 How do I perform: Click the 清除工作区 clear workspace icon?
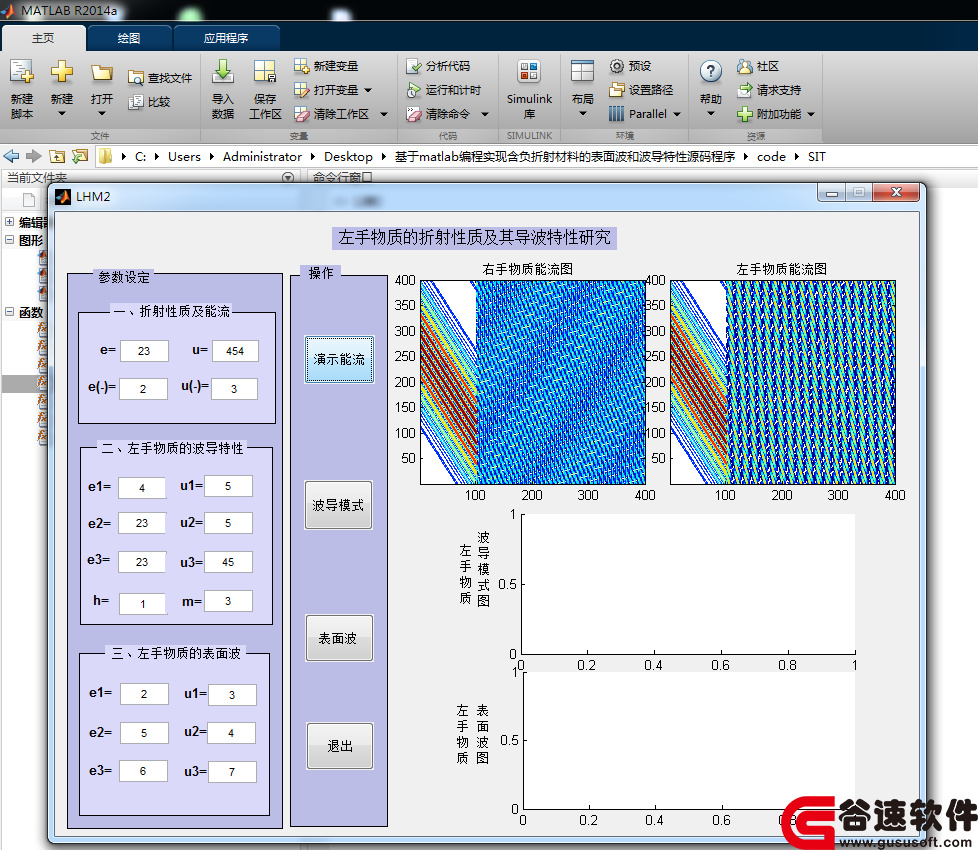point(301,114)
